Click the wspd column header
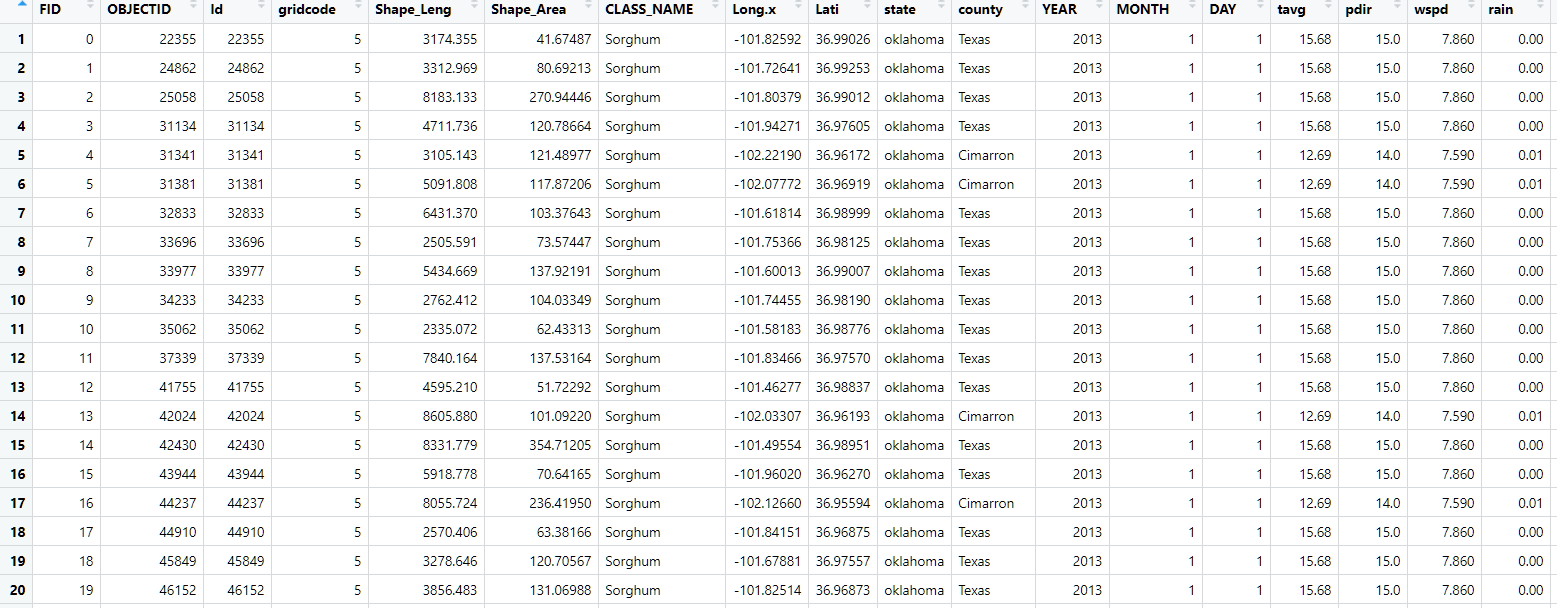This screenshot has height=608, width=1557. click(x=1430, y=9)
